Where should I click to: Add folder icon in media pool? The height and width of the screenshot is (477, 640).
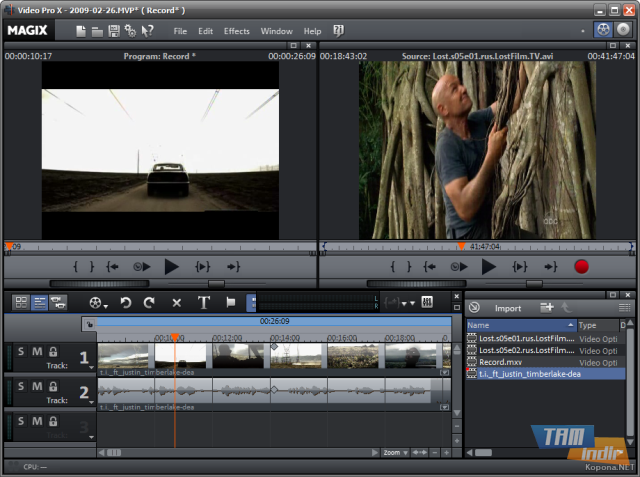pyautogui.click(x=547, y=307)
